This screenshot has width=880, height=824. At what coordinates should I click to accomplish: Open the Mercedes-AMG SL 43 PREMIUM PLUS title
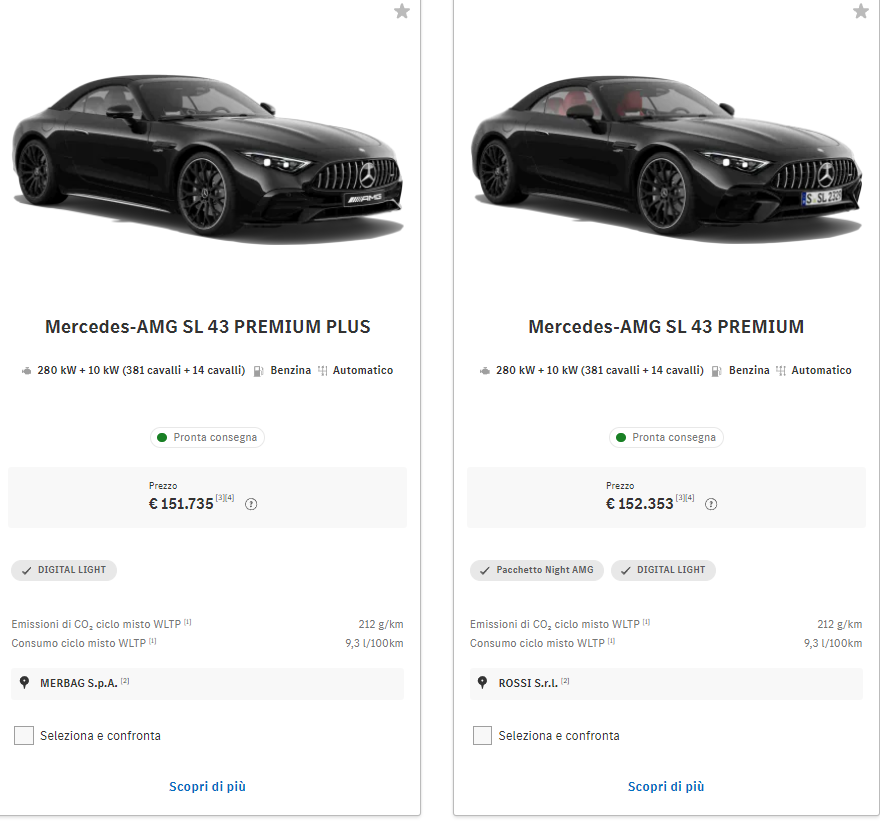tap(208, 327)
